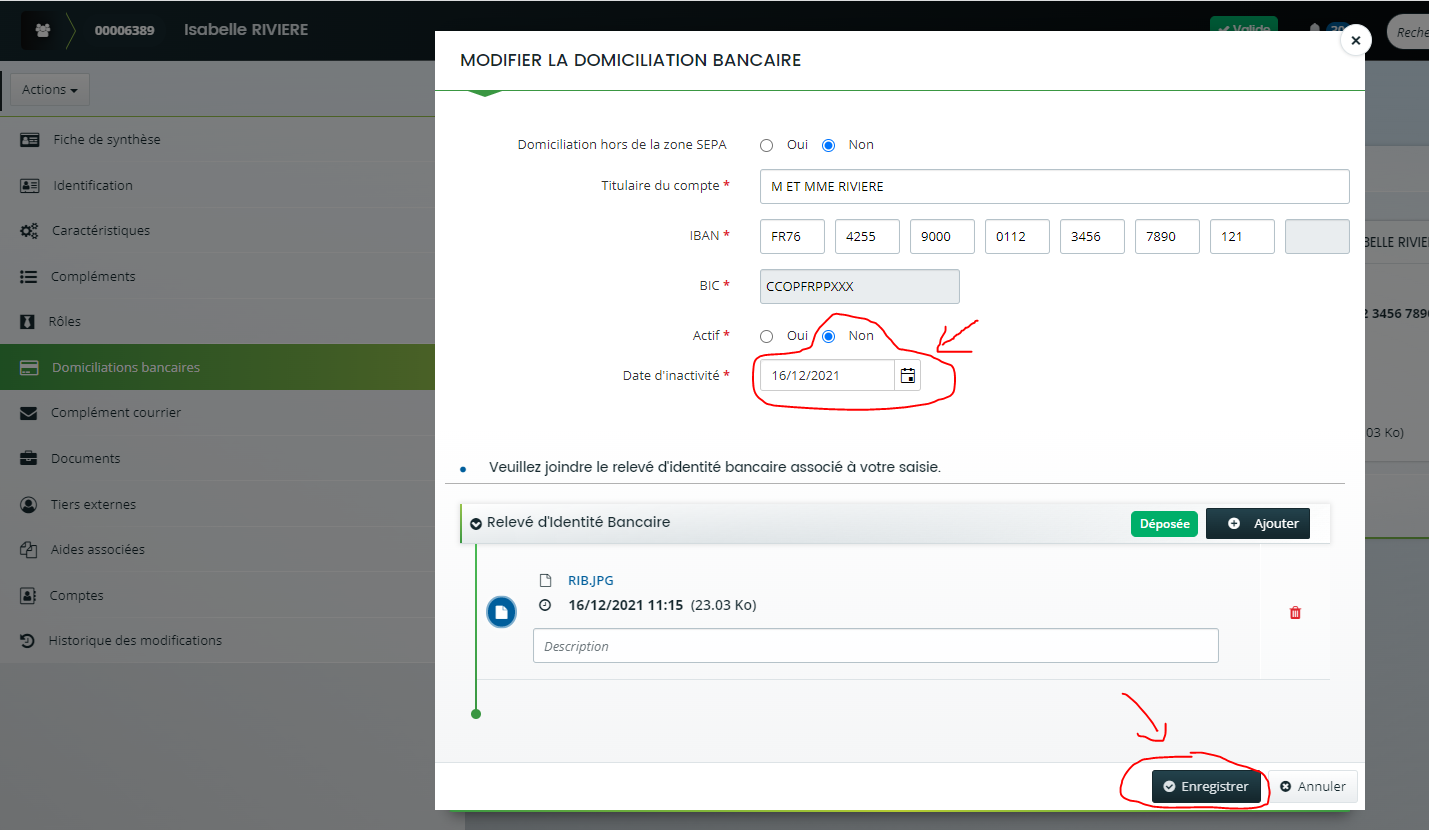The width and height of the screenshot is (1429, 830).
Task: Click the Tiers externes person icon
Action: (29, 504)
